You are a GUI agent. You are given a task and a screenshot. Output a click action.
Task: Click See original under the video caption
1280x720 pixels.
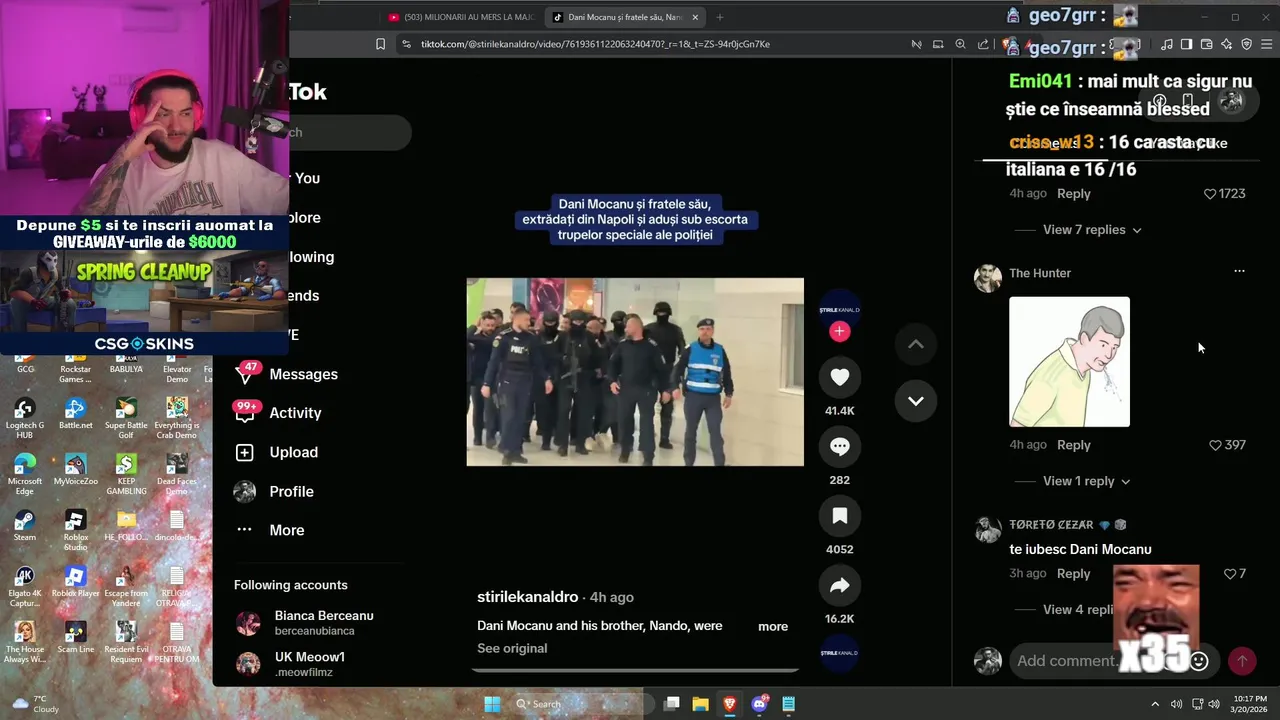[x=512, y=648]
